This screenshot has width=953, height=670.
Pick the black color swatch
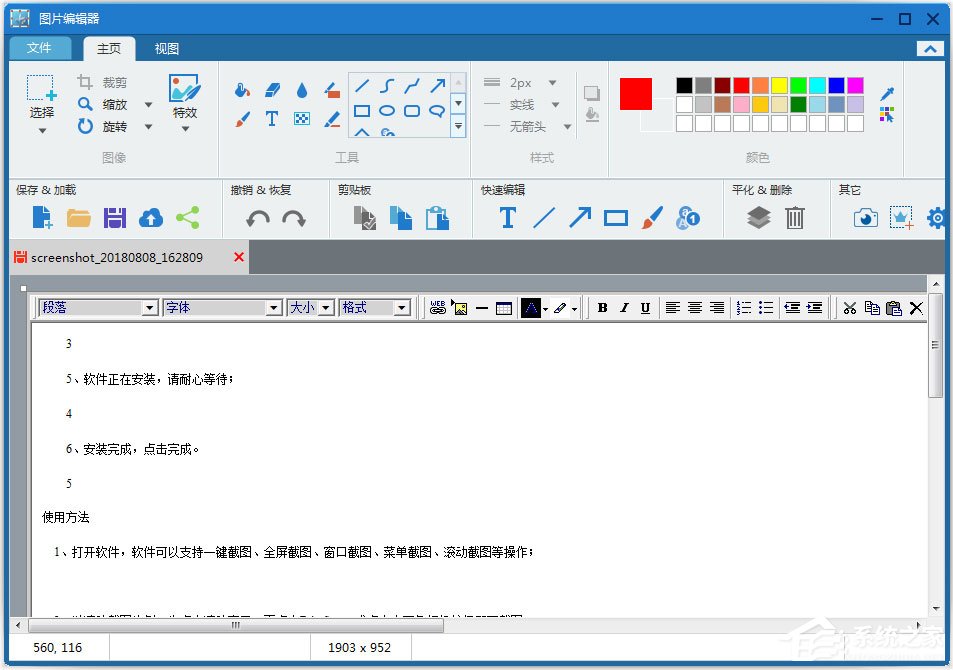point(684,85)
